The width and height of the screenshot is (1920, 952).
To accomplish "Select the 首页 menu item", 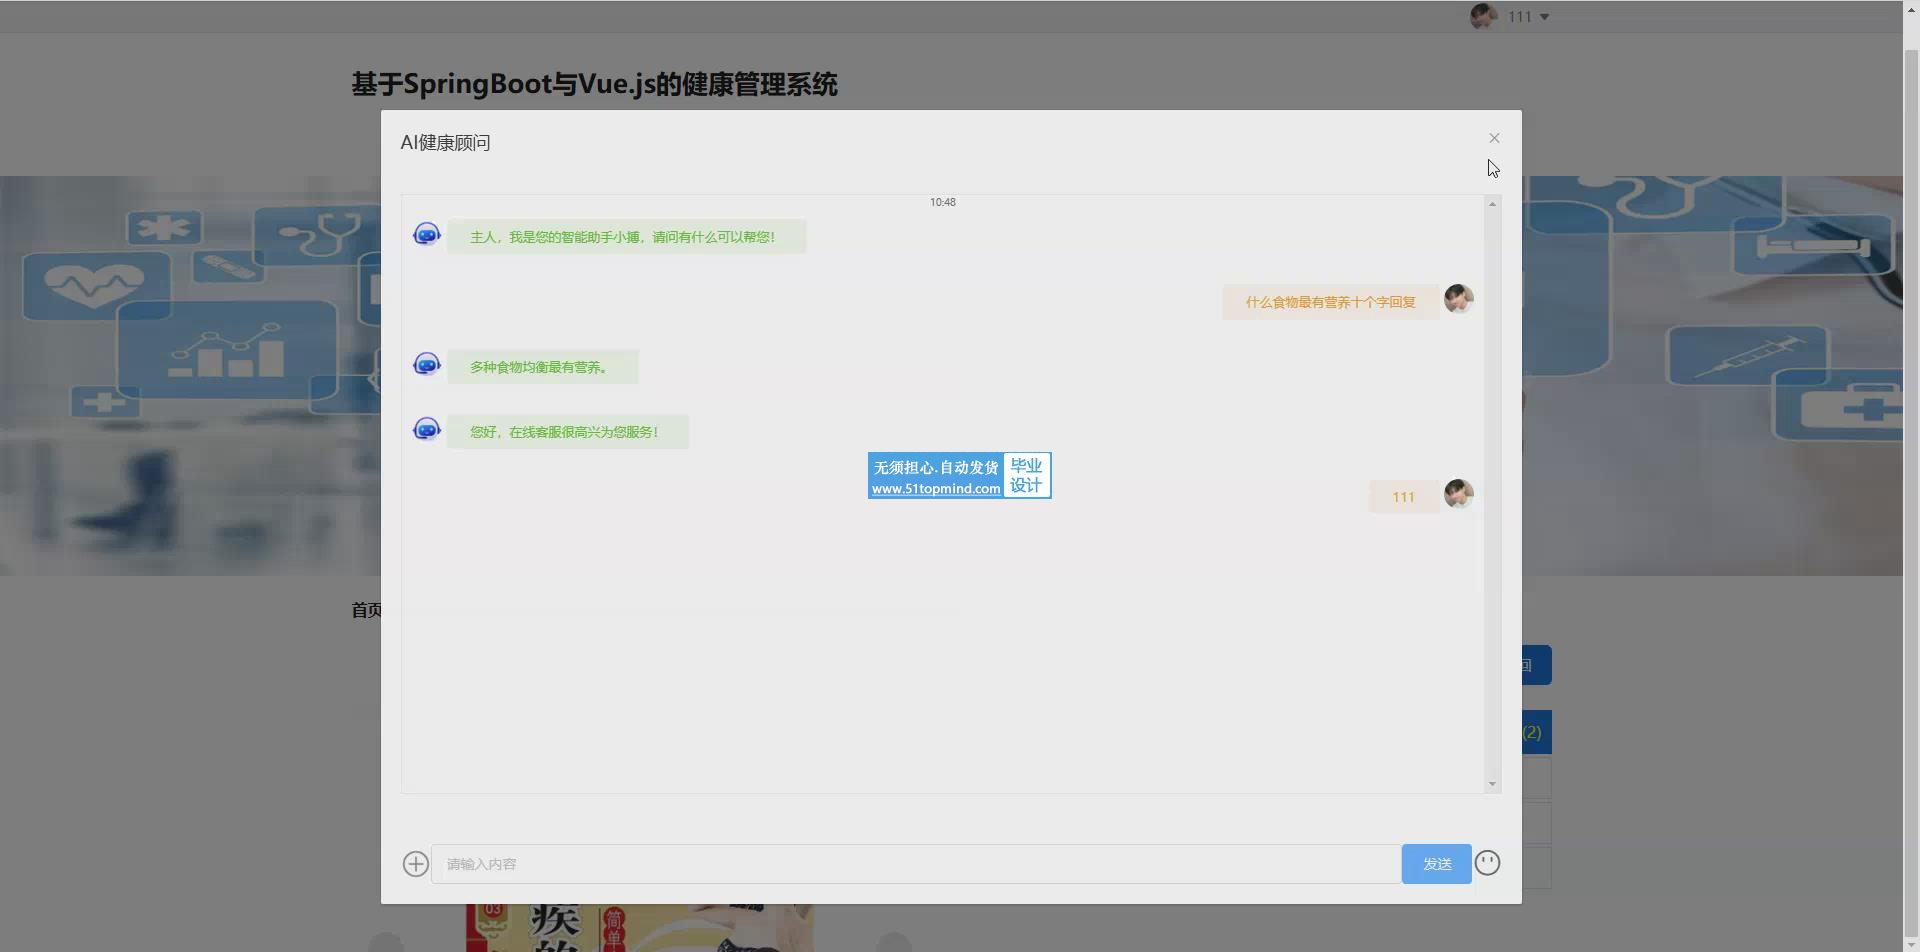I will coord(365,610).
